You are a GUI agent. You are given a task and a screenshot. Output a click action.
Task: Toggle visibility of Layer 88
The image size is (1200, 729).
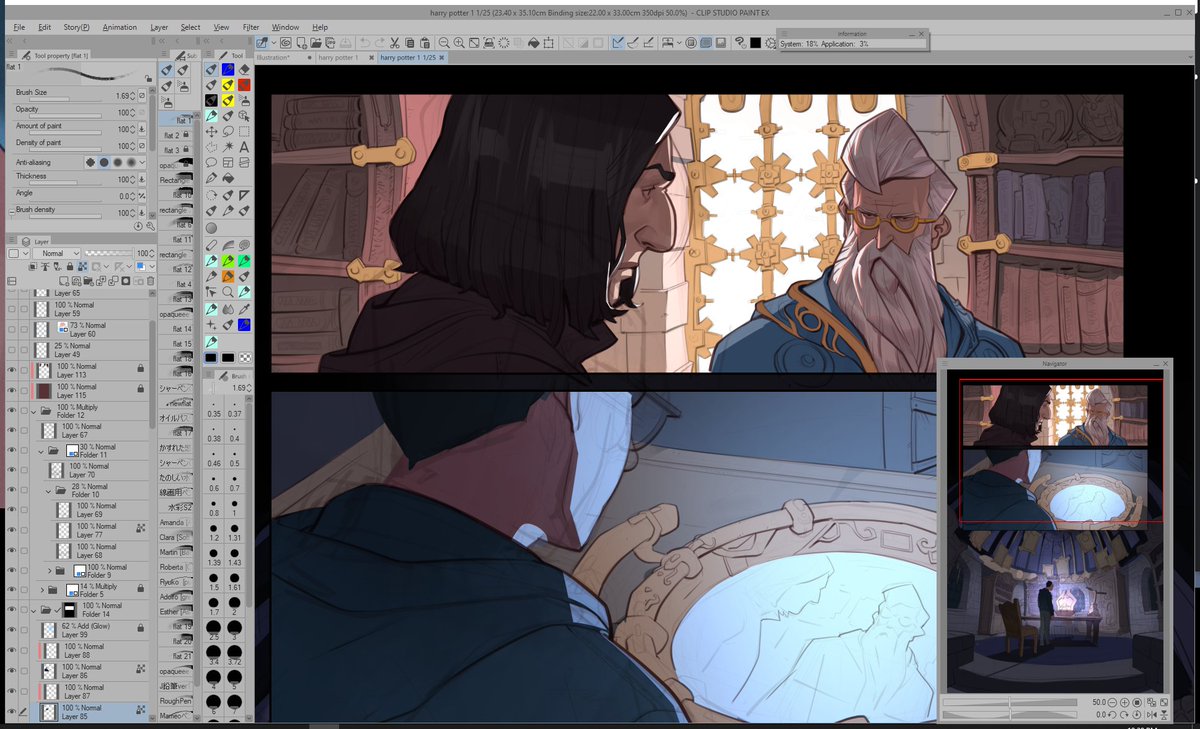(x=11, y=651)
